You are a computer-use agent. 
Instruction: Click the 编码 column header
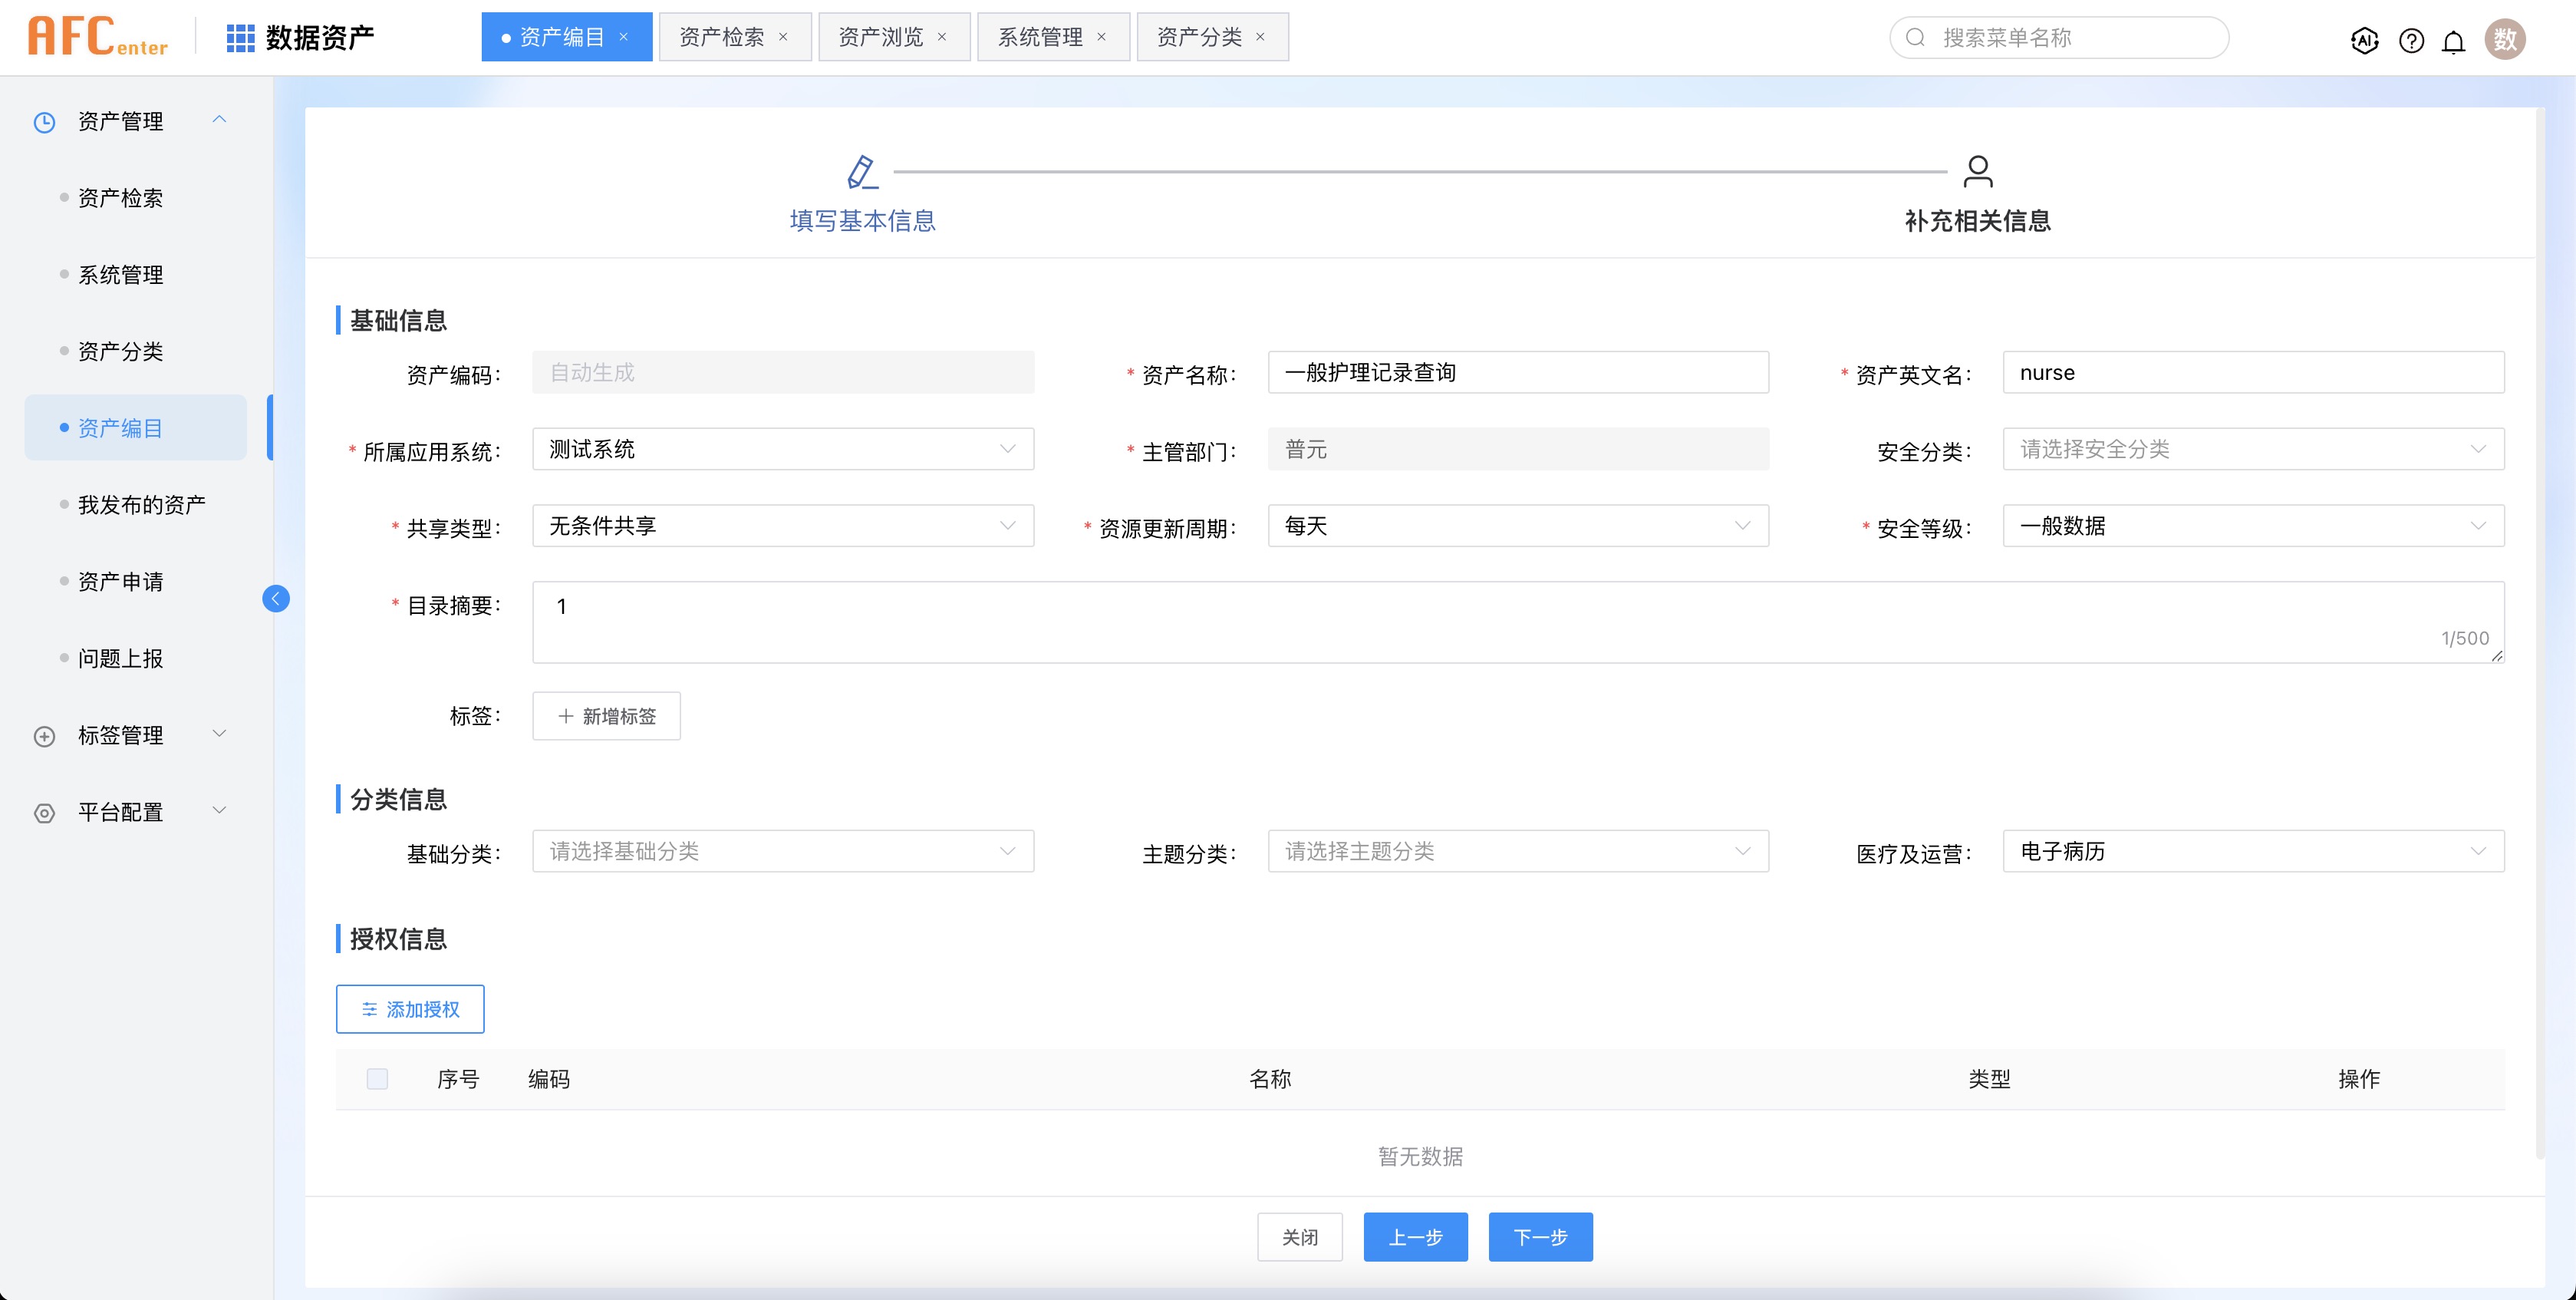pyautogui.click(x=549, y=1079)
